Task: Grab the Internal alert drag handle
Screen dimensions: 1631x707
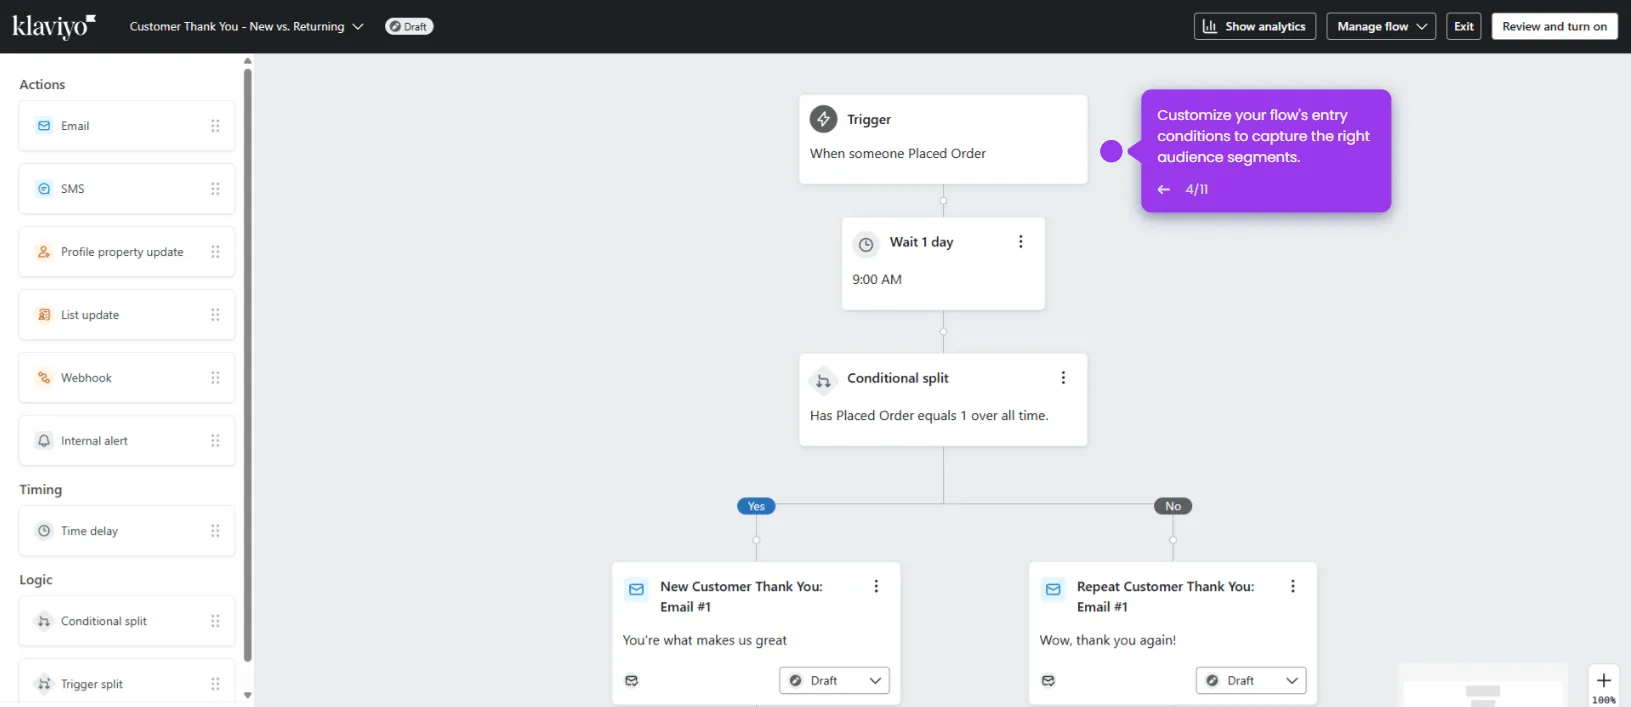Action: (x=215, y=441)
